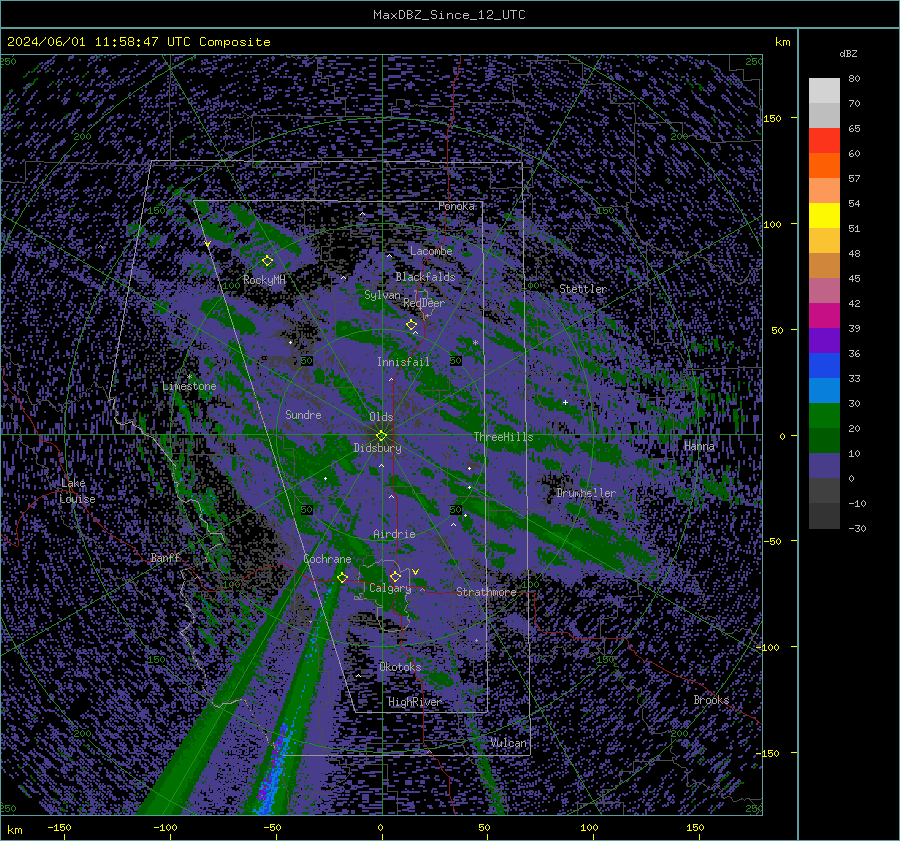The width and height of the screenshot is (900, 841).
Task: Click the Innisfail label
Action: pos(403,362)
